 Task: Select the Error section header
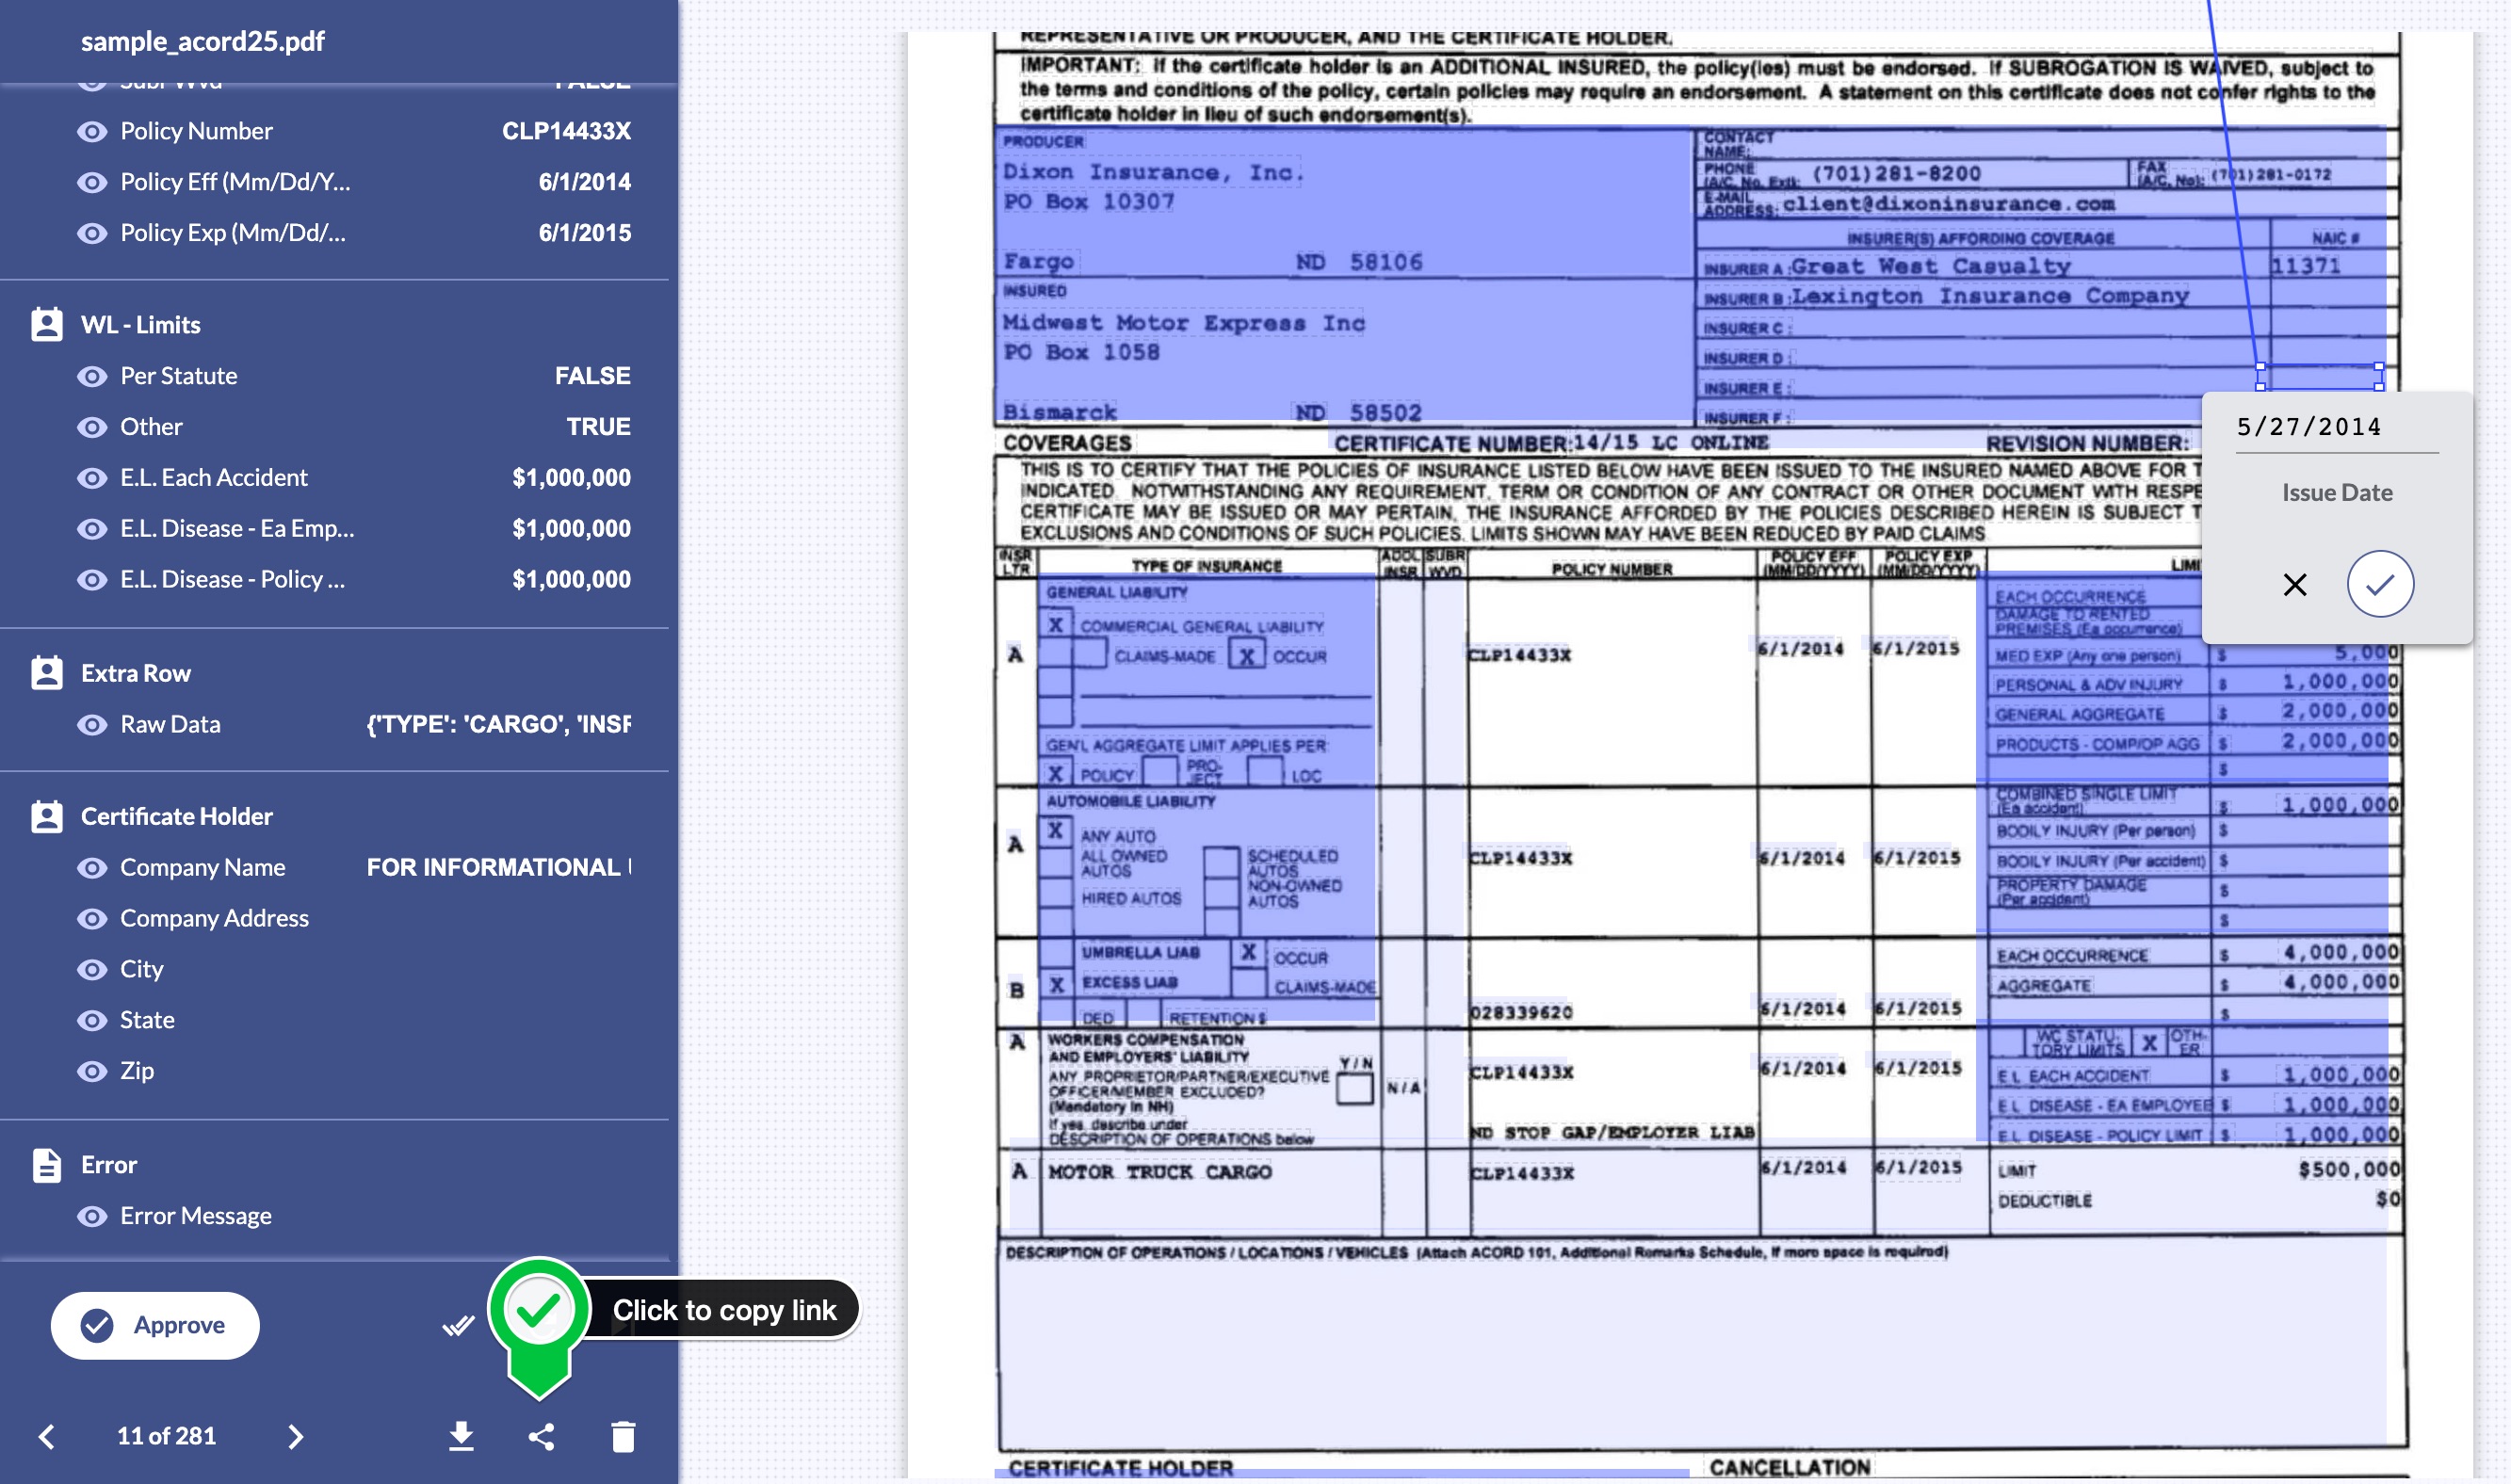(x=109, y=1166)
